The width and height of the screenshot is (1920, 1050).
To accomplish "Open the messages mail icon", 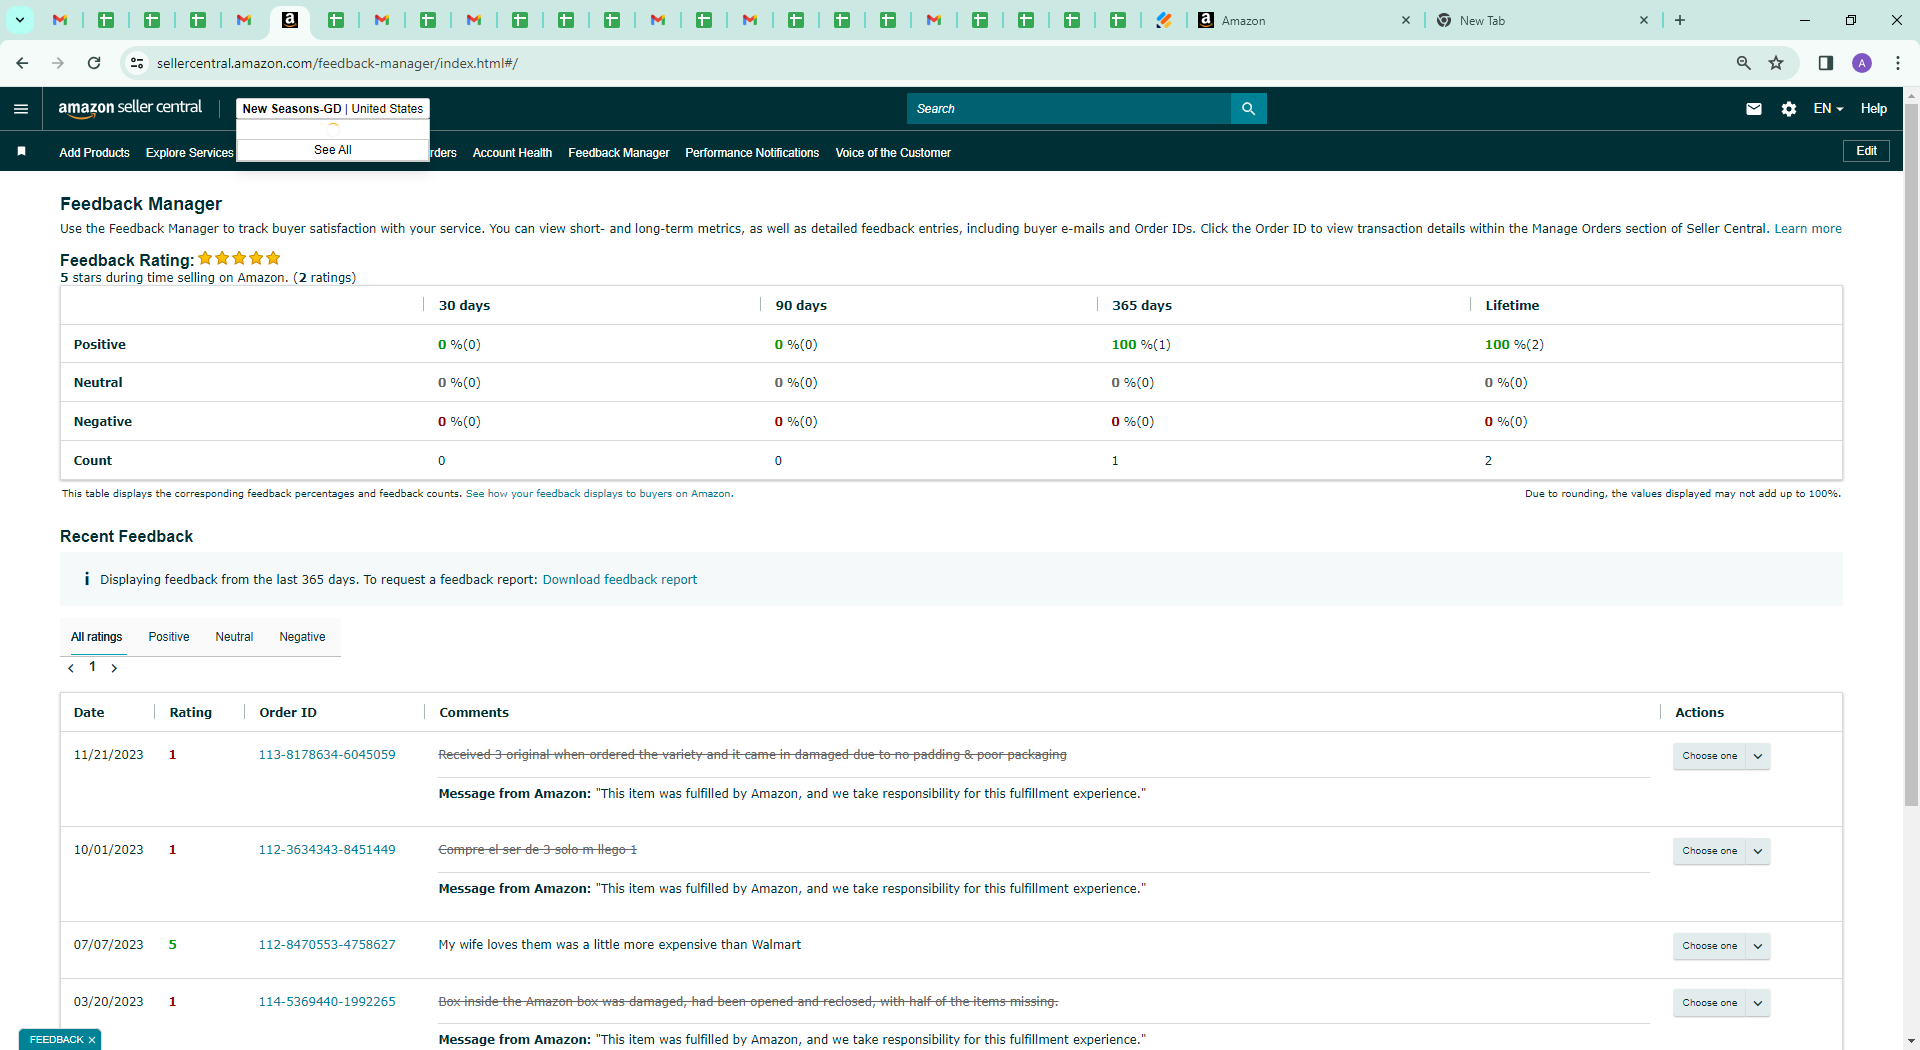I will pyautogui.click(x=1754, y=109).
